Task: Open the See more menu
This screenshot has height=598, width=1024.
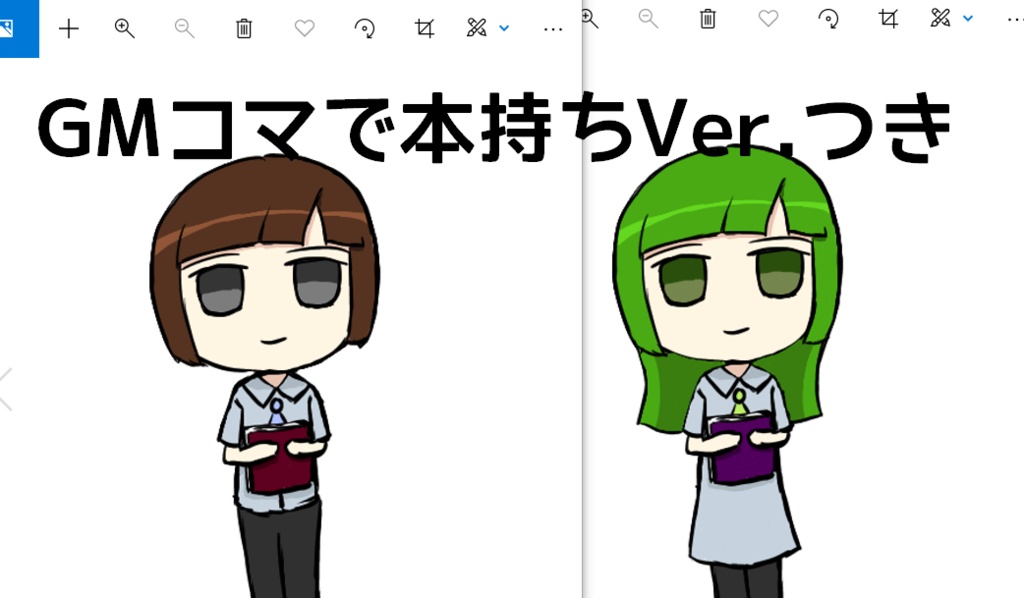Action: click(x=552, y=28)
